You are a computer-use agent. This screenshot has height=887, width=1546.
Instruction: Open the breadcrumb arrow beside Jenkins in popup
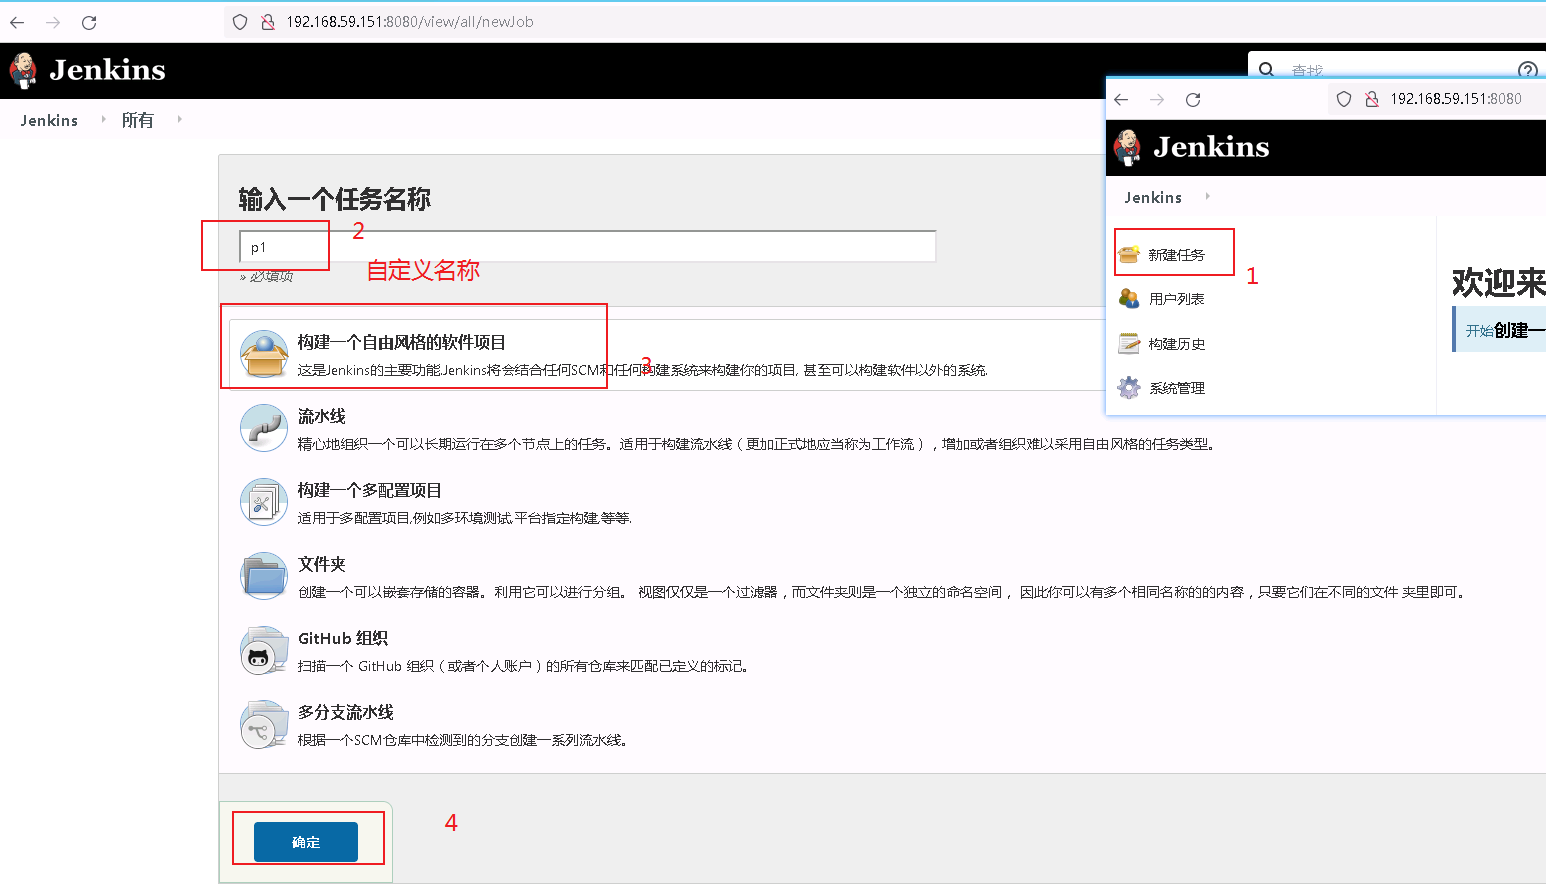pos(1208,197)
